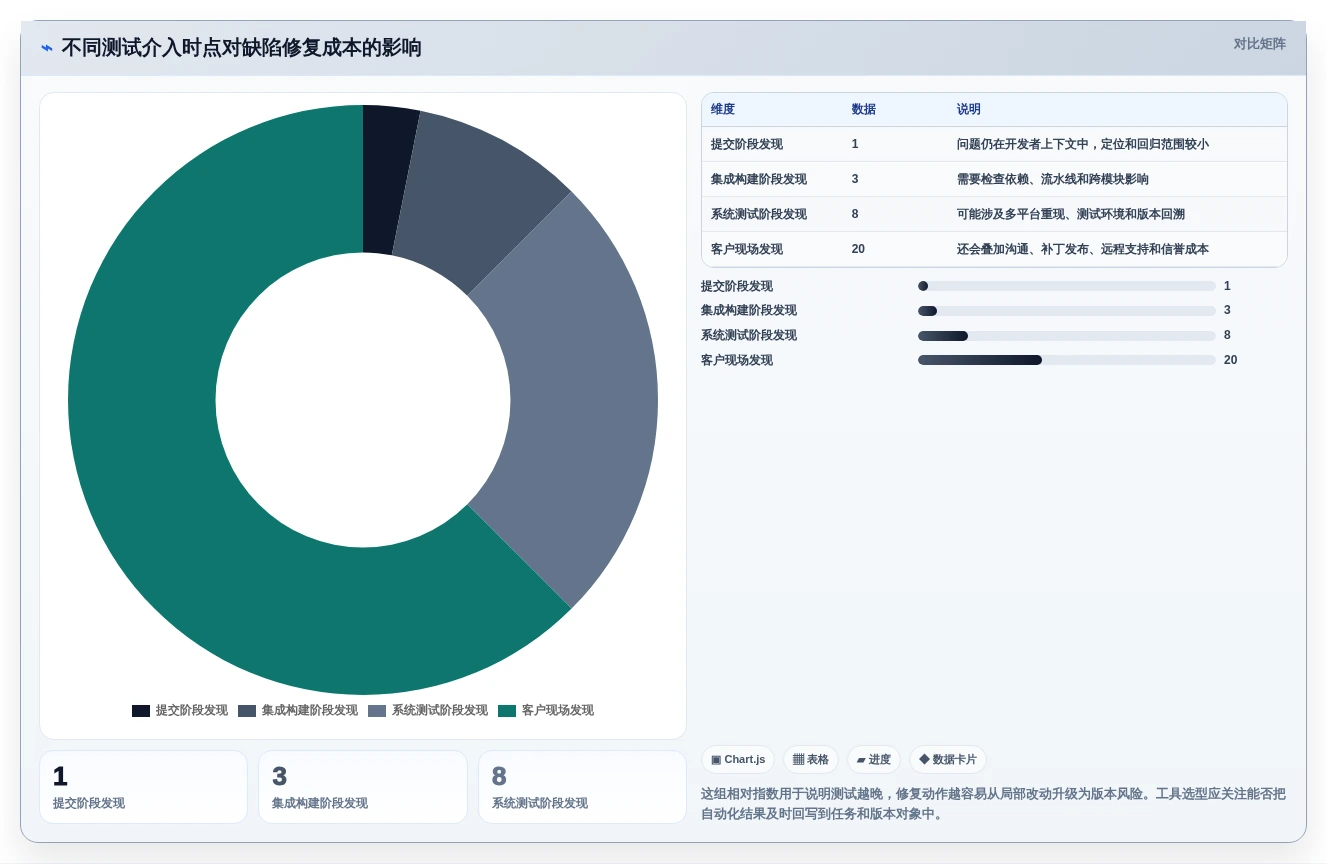Click the chart title 不同测试介入时点对缺陷修复成本的影响

(241, 48)
